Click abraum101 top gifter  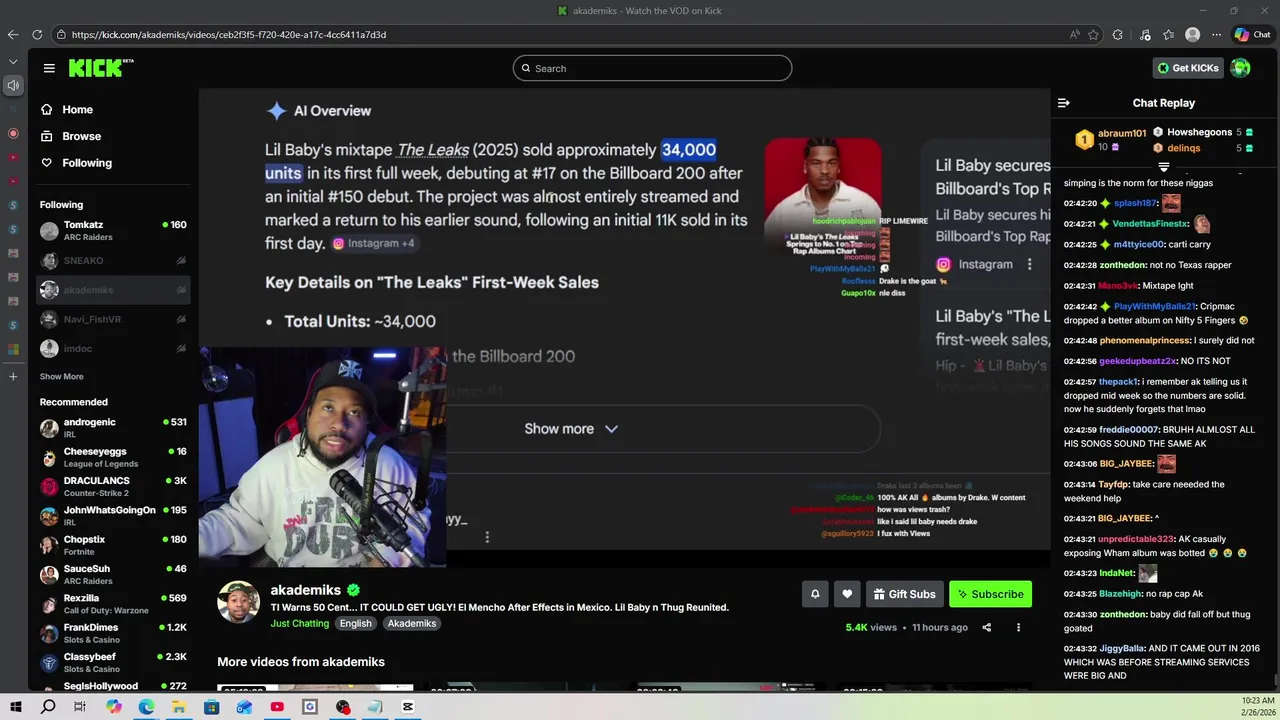pos(1121,134)
